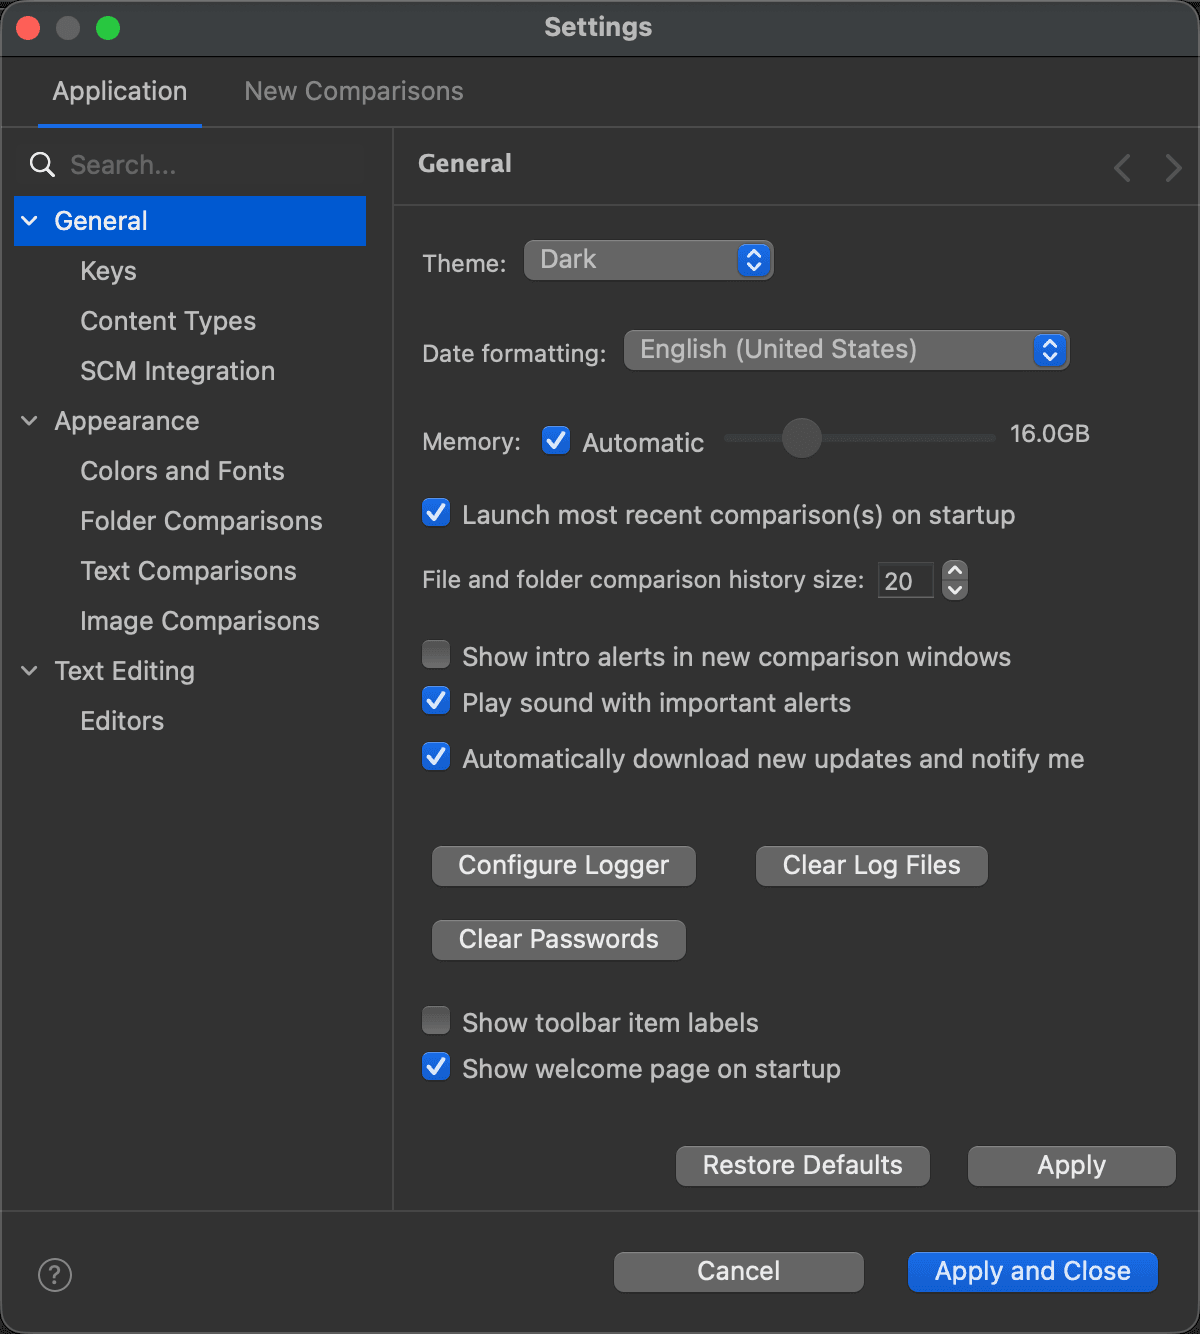The image size is (1200, 1334).
Task: Go back with the left arrow
Action: 1123,167
